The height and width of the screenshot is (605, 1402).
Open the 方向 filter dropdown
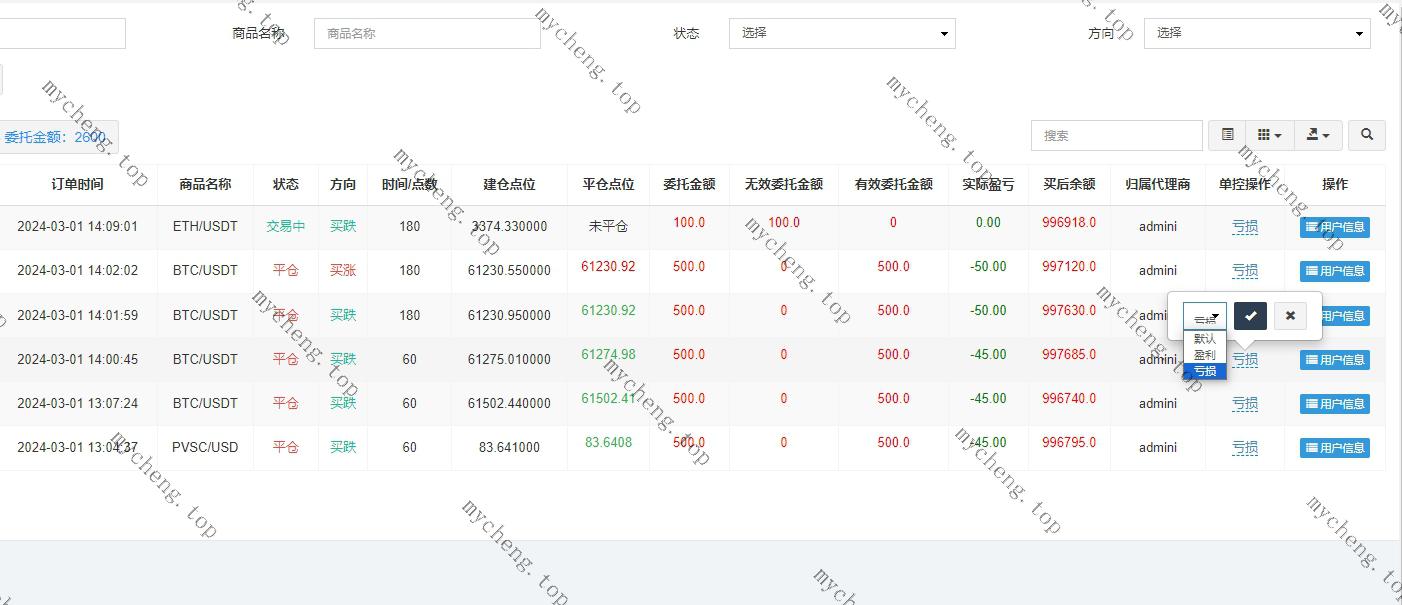coord(1257,33)
